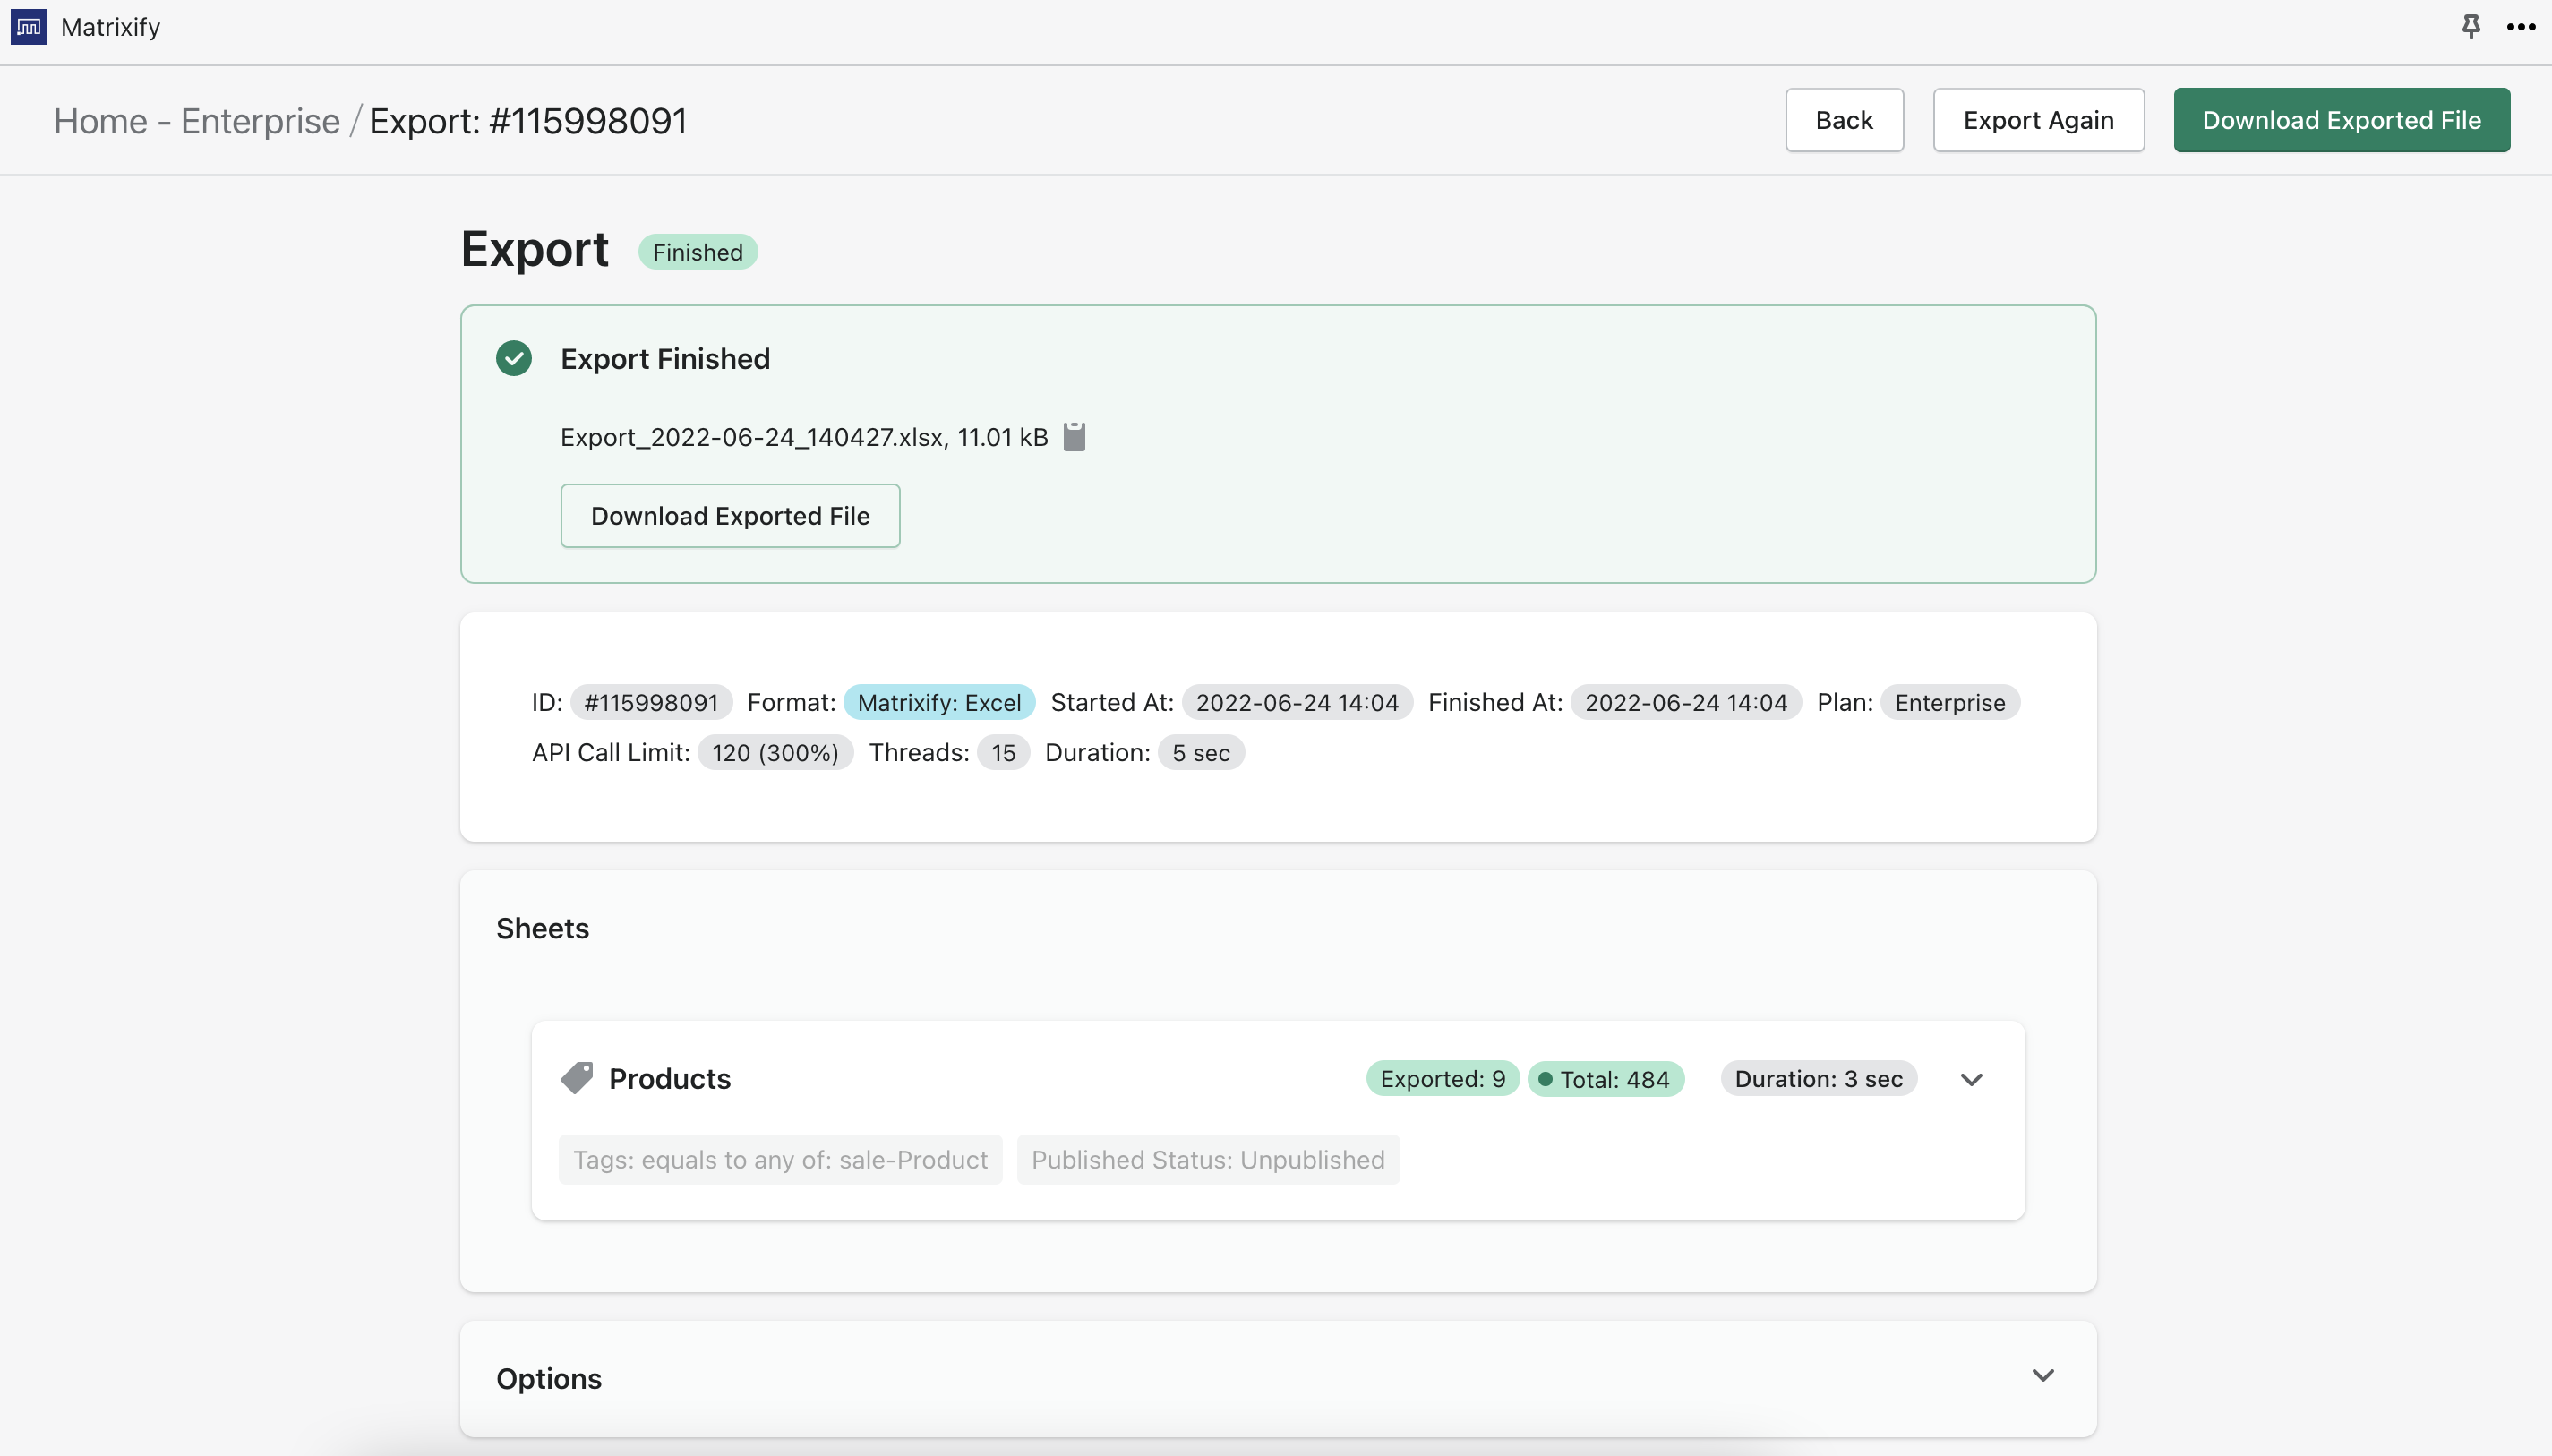Image resolution: width=2552 pixels, height=1456 pixels.
Task: Click the Matrixify app logo icon
Action: click(28, 27)
